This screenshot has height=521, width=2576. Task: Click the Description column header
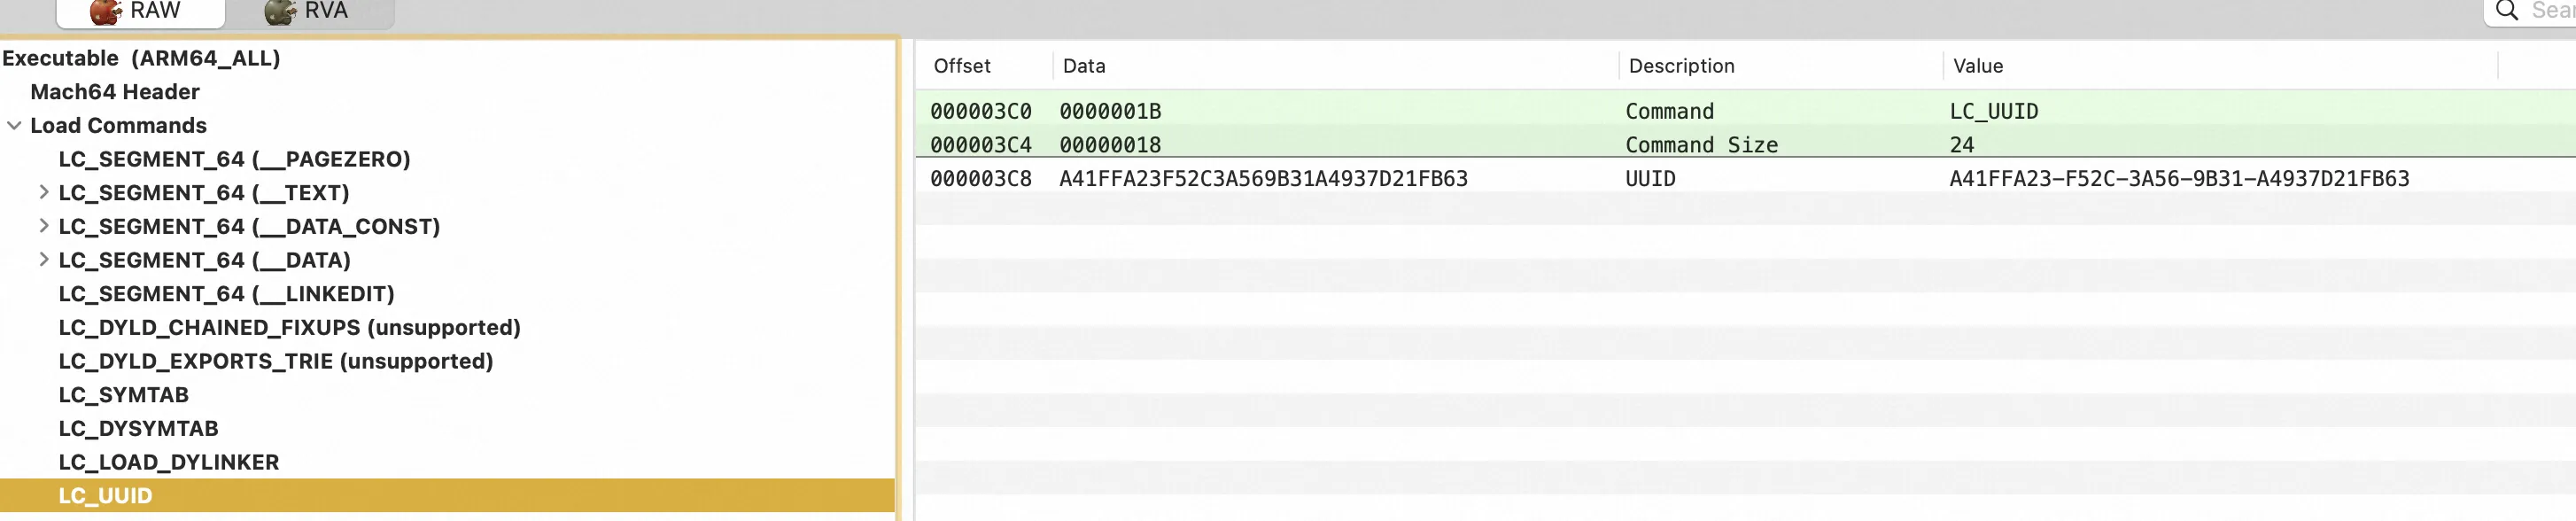[1682, 66]
